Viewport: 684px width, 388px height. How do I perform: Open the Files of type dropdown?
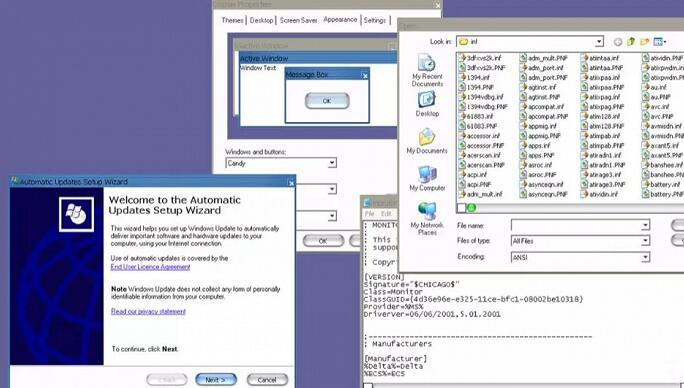645,241
